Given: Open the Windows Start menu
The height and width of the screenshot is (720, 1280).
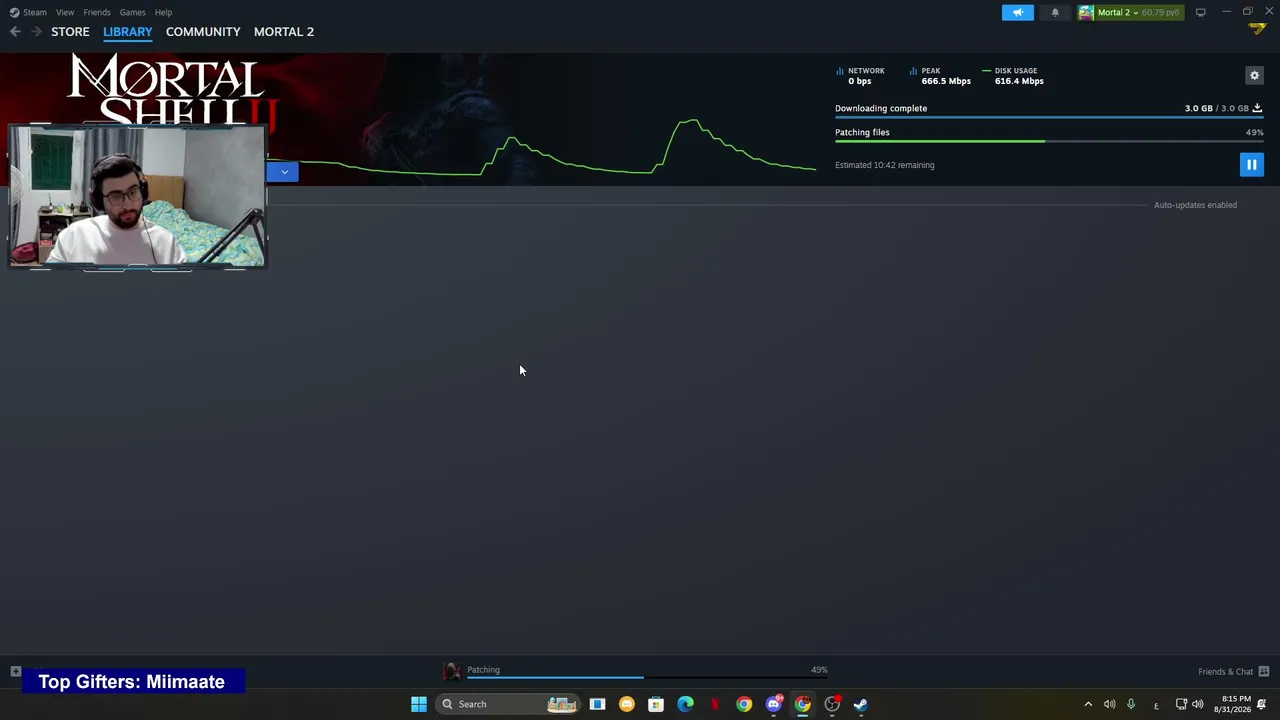Looking at the screenshot, I should [419, 704].
